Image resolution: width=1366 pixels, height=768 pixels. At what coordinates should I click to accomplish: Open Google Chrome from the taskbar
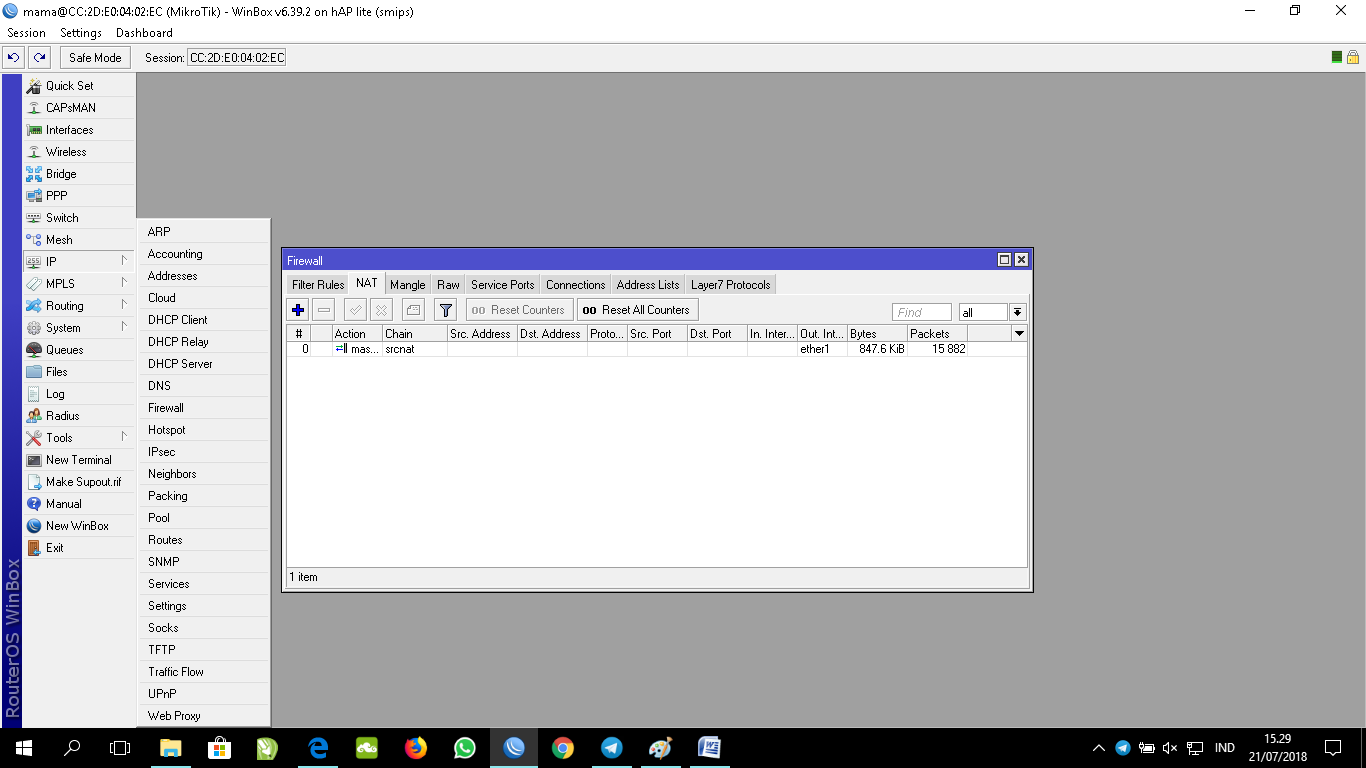(x=563, y=748)
